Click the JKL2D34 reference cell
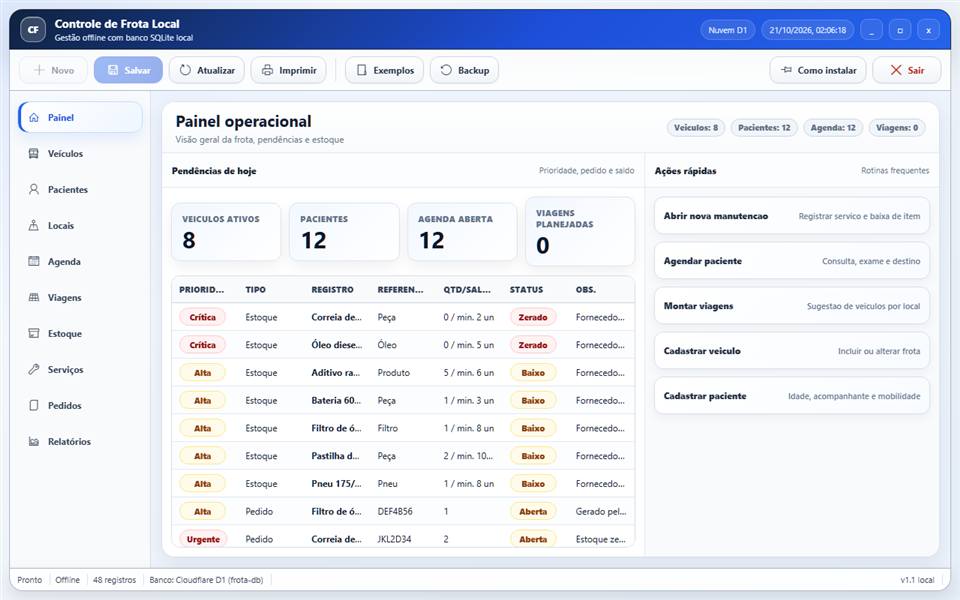Screen dimensions: 960x600 tap(394, 539)
